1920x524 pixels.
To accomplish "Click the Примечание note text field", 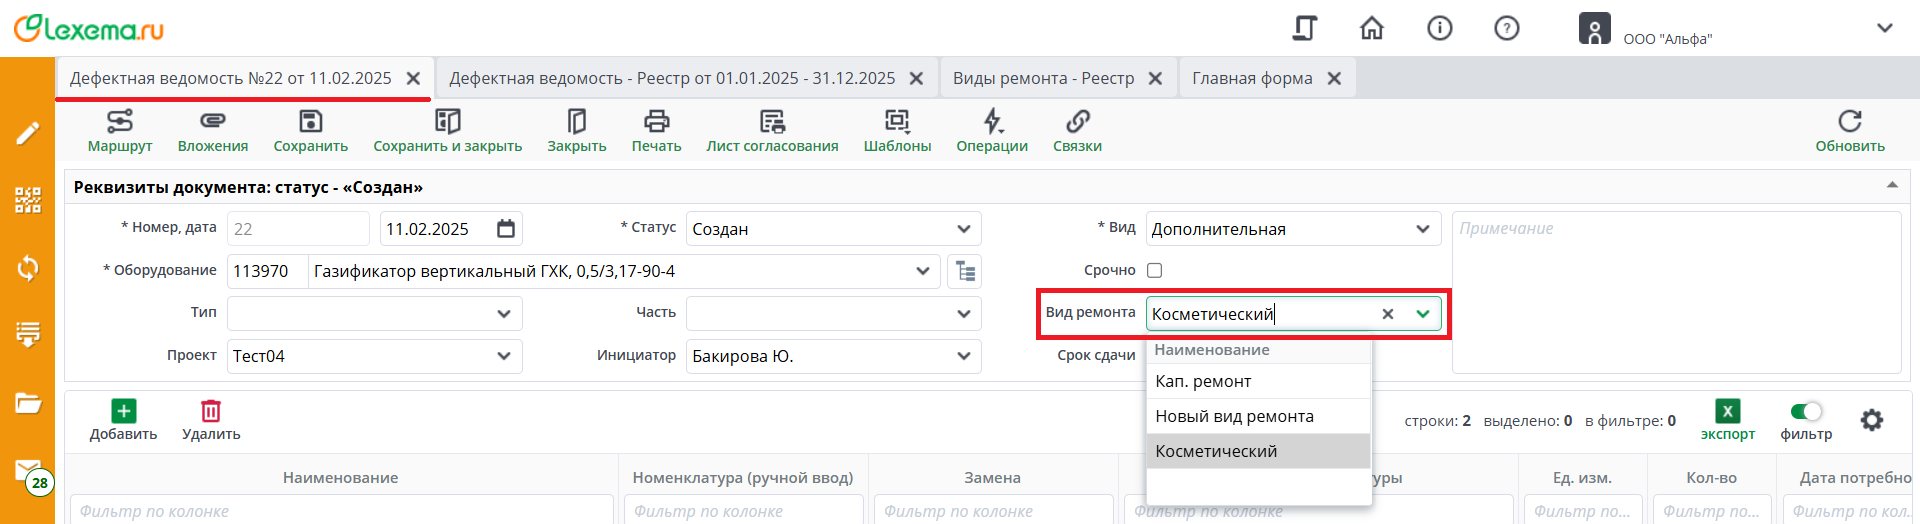I will (1675, 290).
